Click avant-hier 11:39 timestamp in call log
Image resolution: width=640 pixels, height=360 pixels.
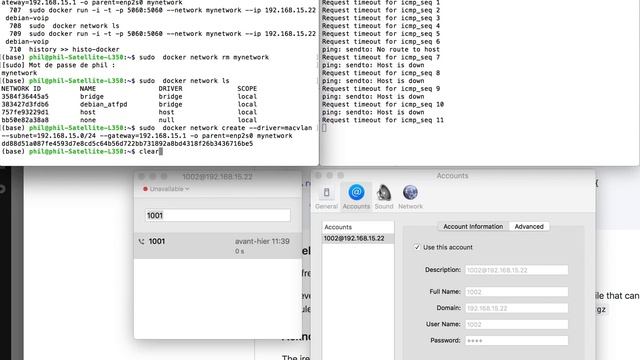pyautogui.click(x=262, y=241)
